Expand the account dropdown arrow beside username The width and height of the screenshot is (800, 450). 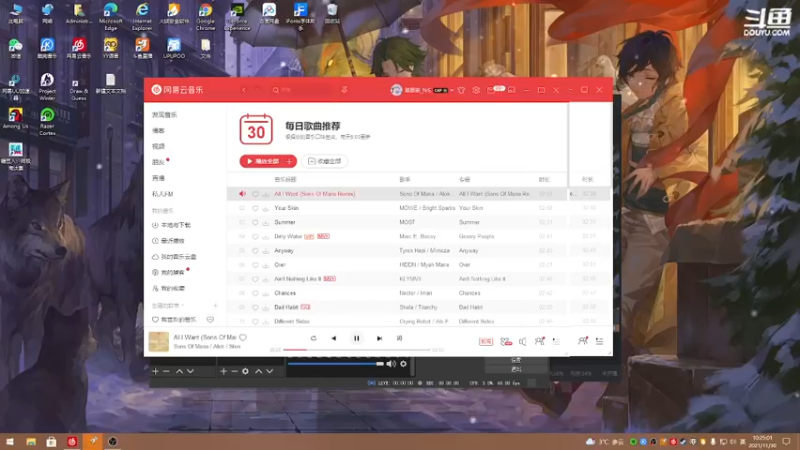(x=452, y=90)
